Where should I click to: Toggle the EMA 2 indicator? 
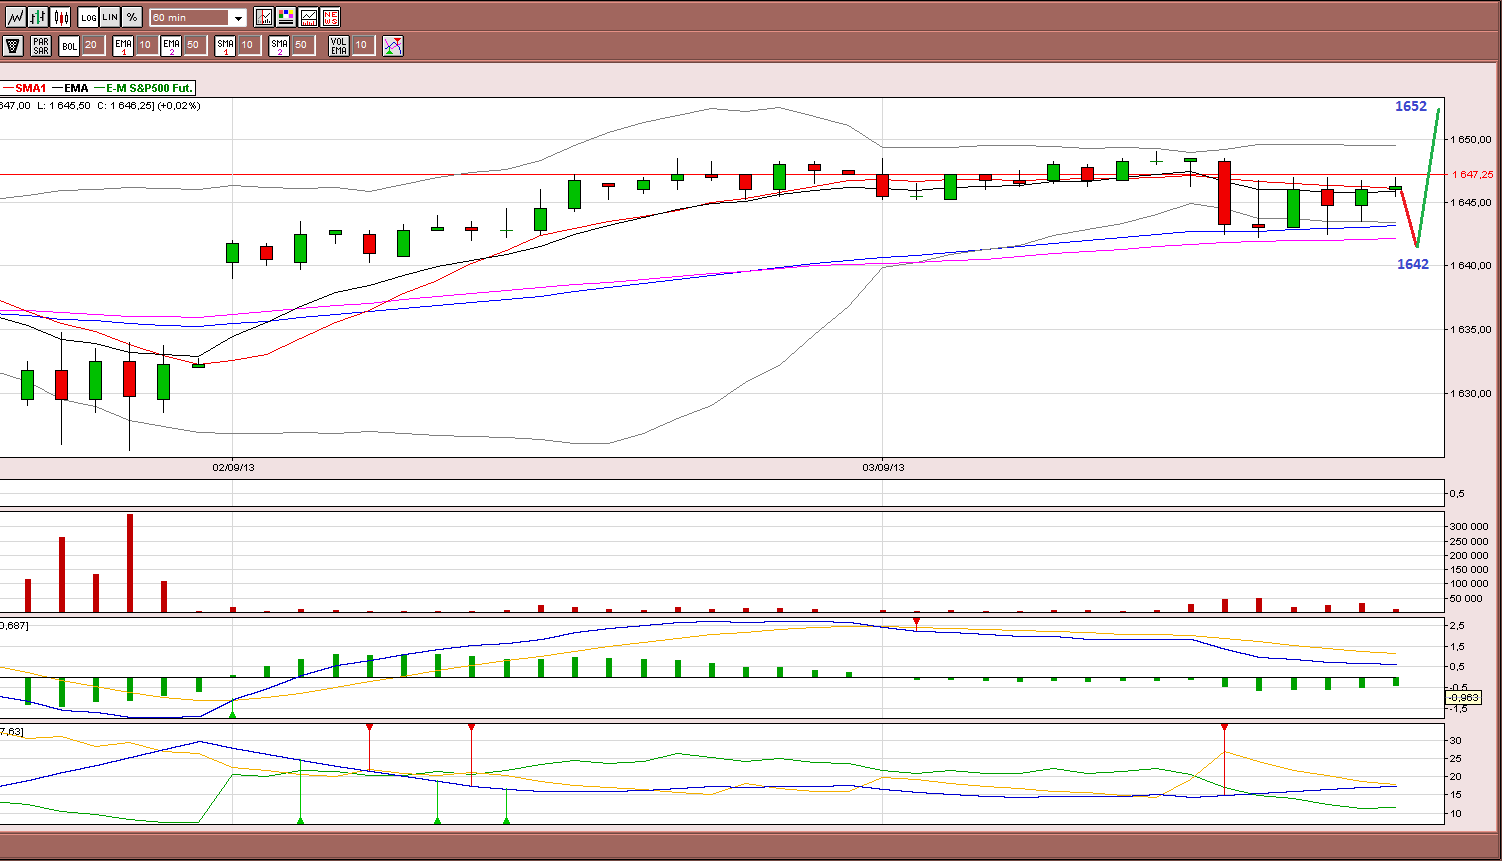point(171,46)
